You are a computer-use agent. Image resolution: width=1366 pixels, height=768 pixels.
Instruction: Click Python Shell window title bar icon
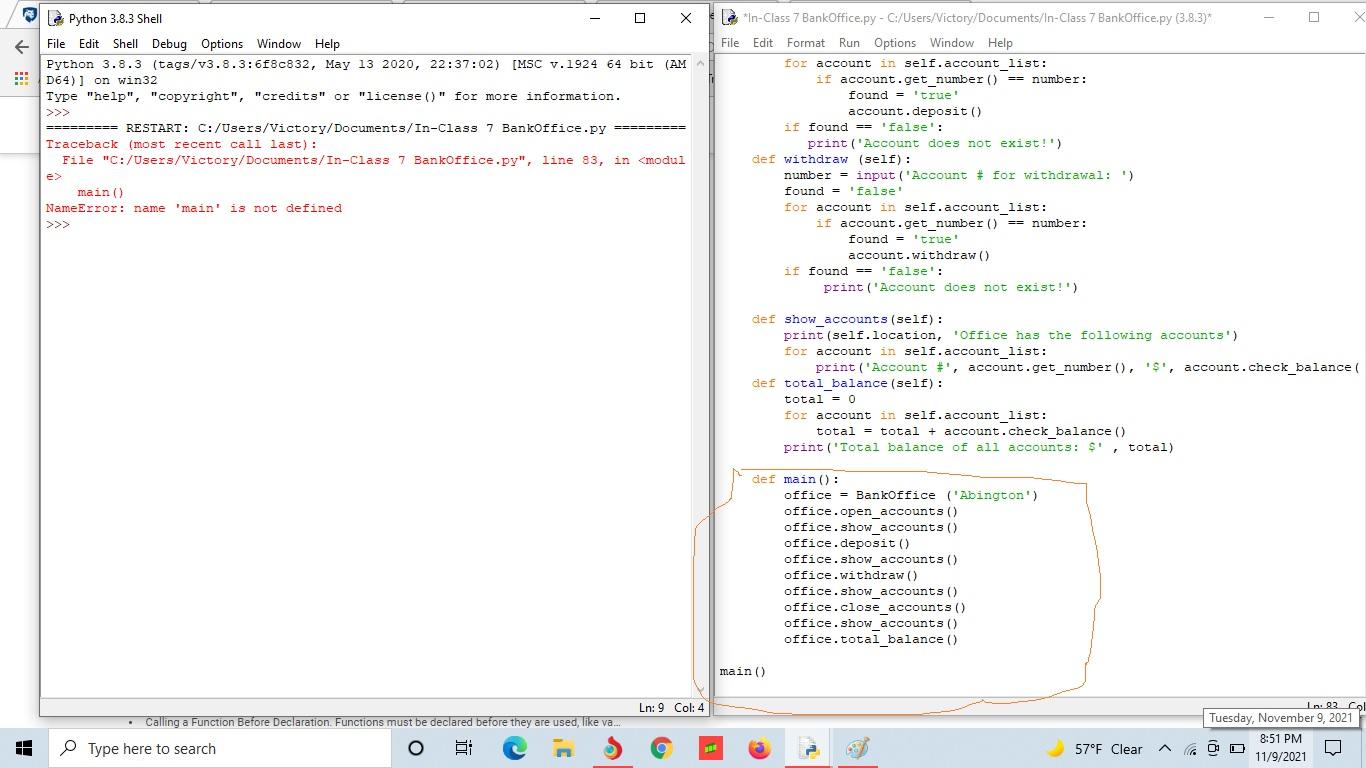pos(54,18)
